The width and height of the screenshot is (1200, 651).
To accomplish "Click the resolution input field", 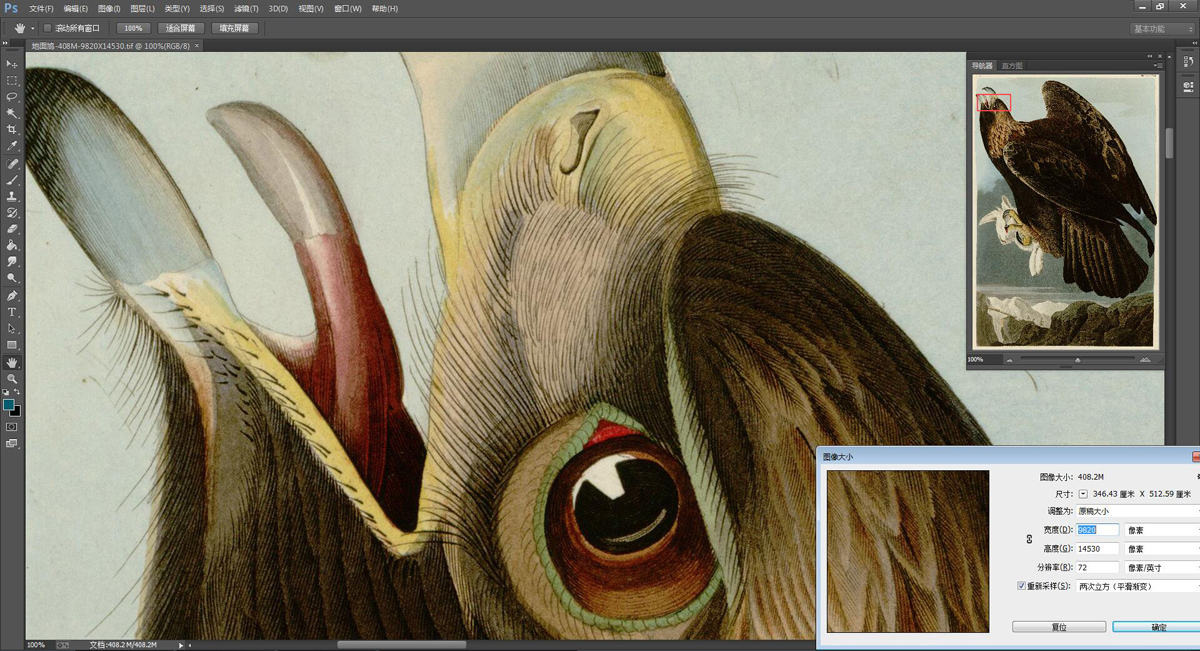I will click(x=1098, y=568).
